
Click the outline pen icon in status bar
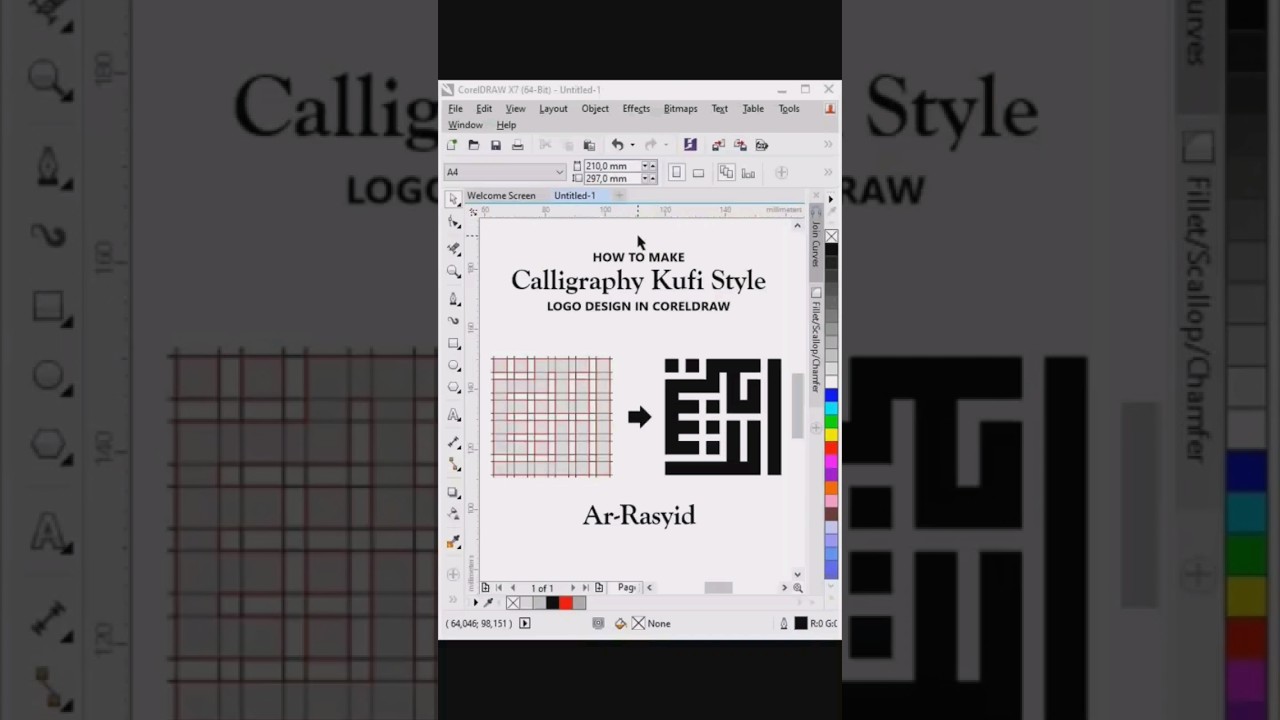[784, 624]
